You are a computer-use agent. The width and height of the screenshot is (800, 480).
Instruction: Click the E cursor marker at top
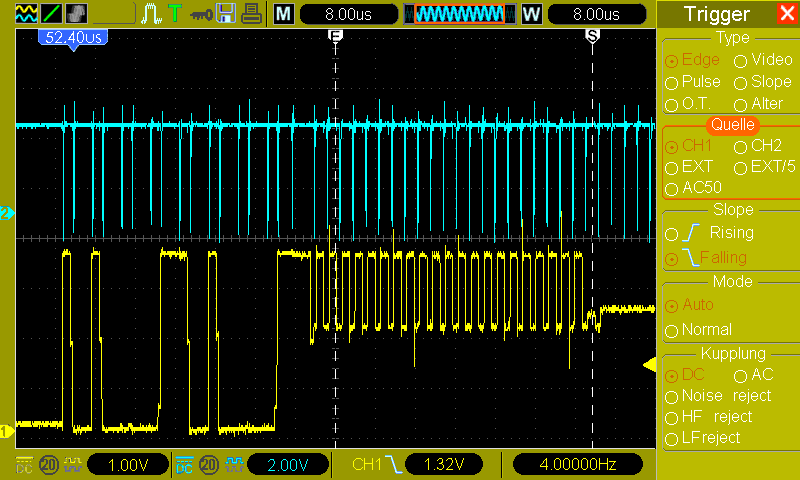pyautogui.click(x=335, y=36)
